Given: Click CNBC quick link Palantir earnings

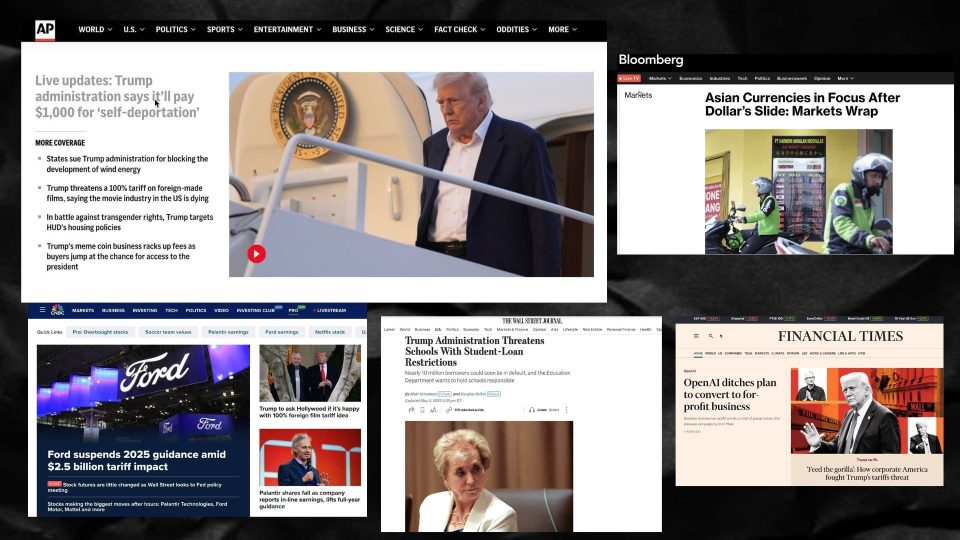Looking at the screenshot, I should (x=228, y=332).
